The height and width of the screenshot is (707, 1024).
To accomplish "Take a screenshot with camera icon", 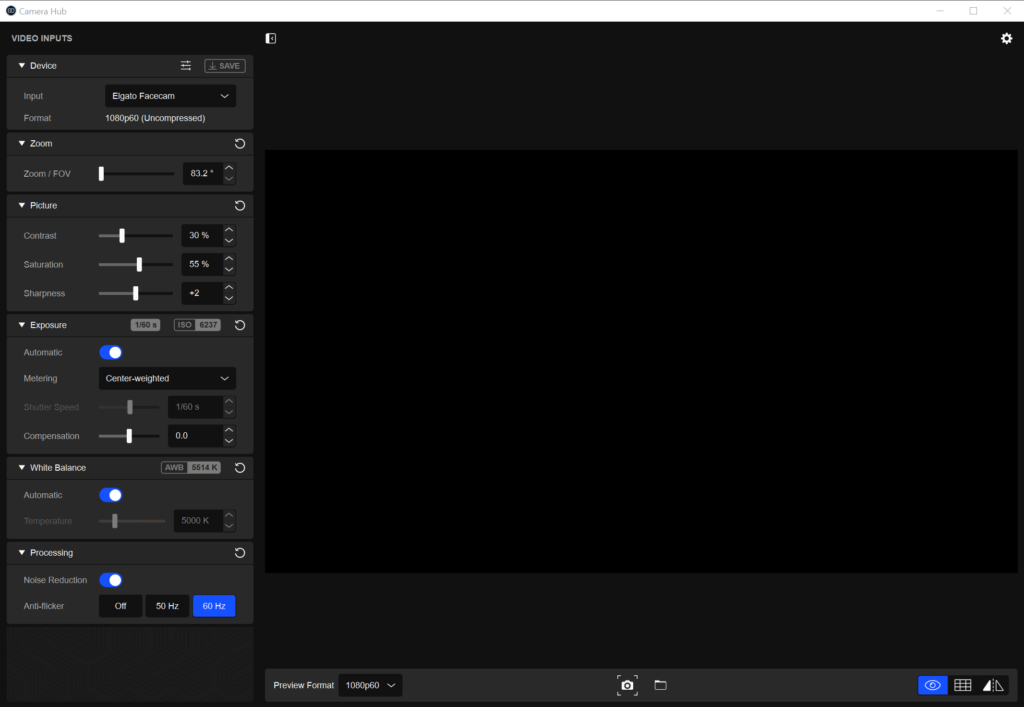I will (627, 685).
